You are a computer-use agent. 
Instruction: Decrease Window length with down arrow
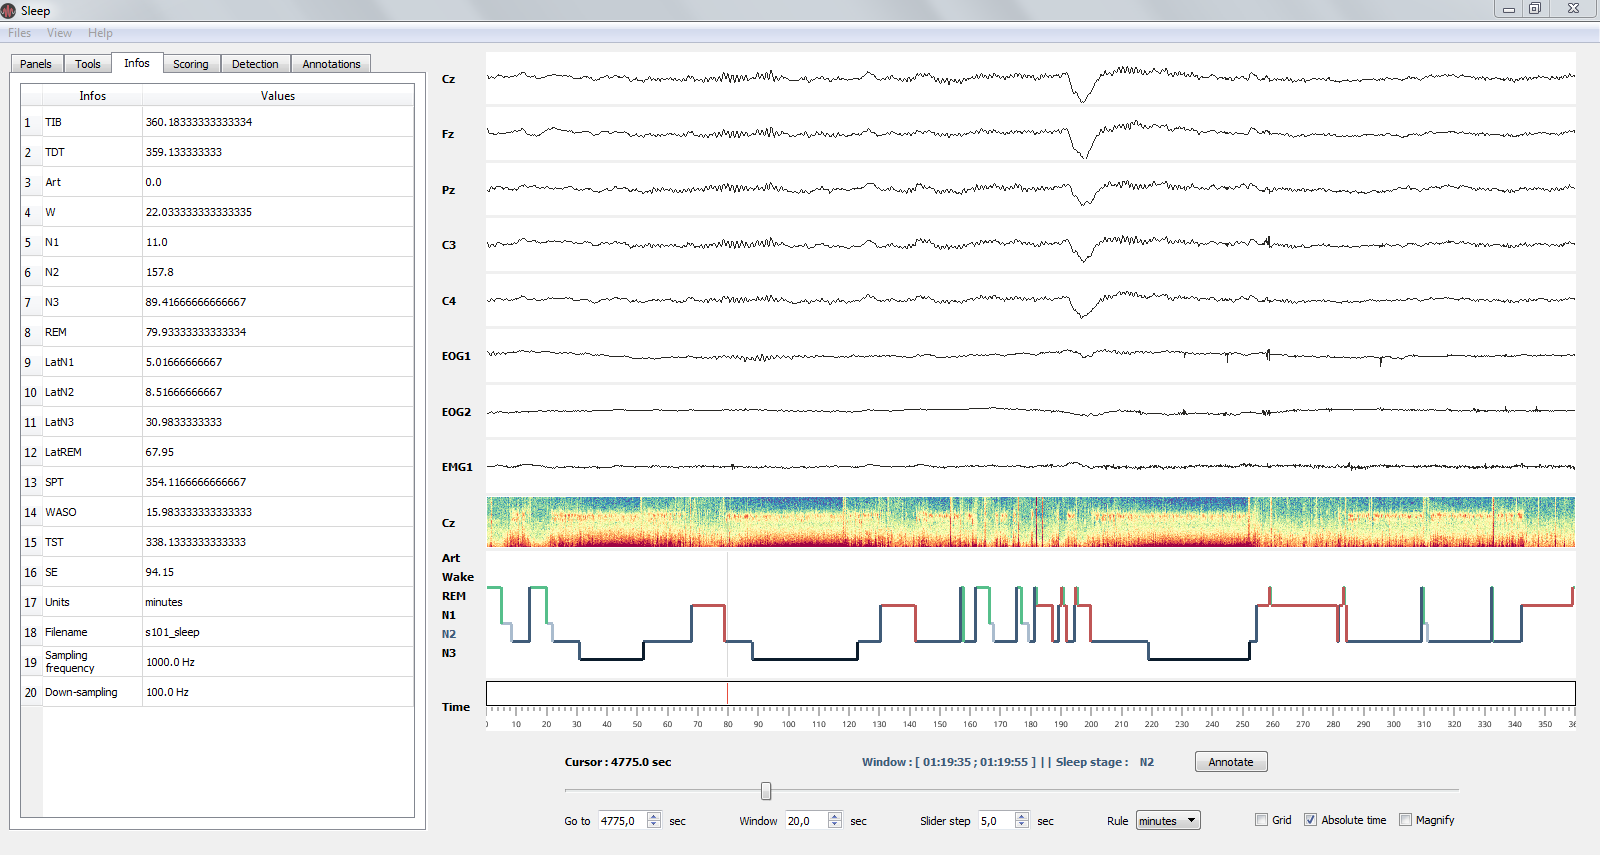835,825
